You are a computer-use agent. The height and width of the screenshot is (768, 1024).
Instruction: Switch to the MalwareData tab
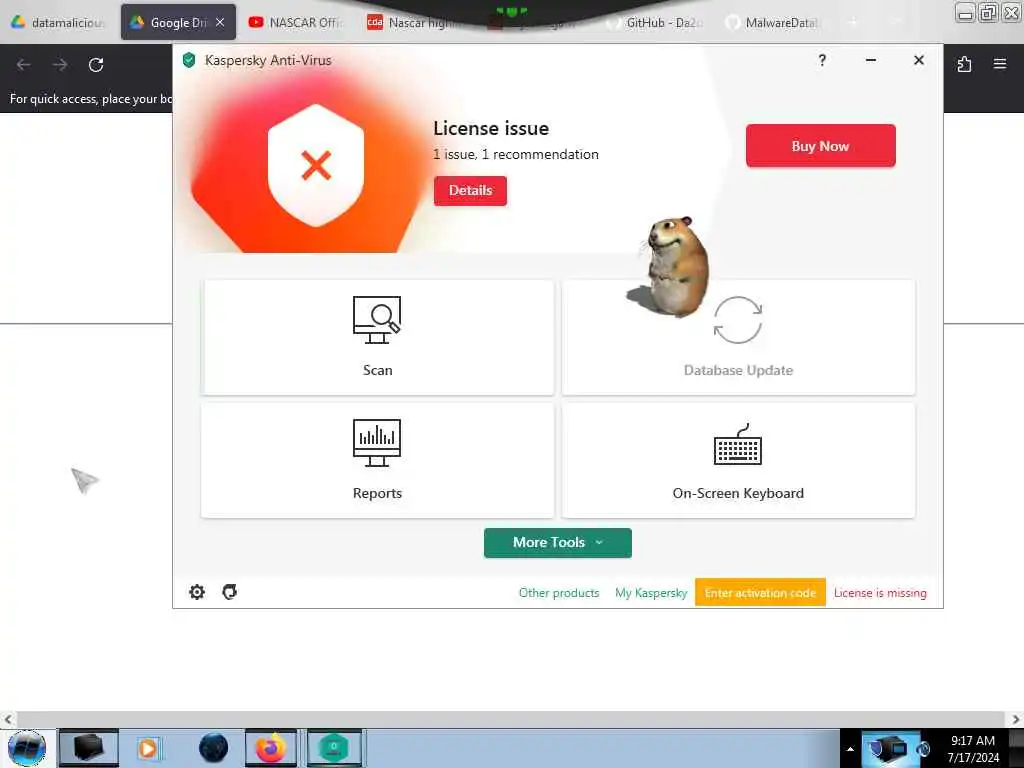[x=773, y=23]
